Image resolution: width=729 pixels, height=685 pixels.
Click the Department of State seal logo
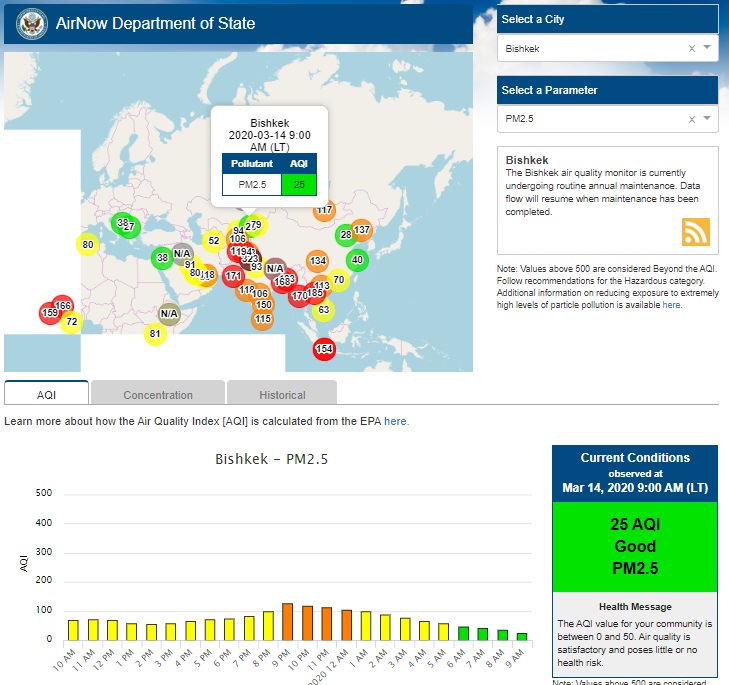pos(32,23)
